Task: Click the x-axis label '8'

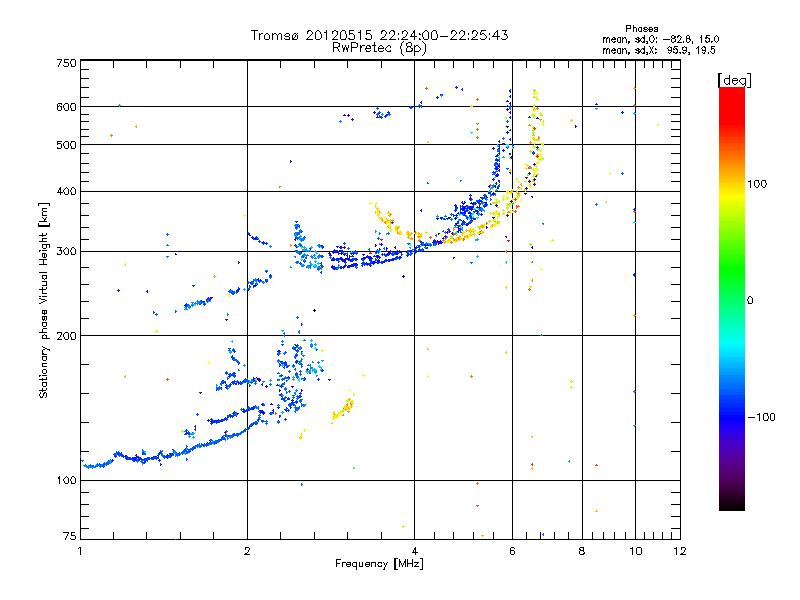Action: (582, 551)
